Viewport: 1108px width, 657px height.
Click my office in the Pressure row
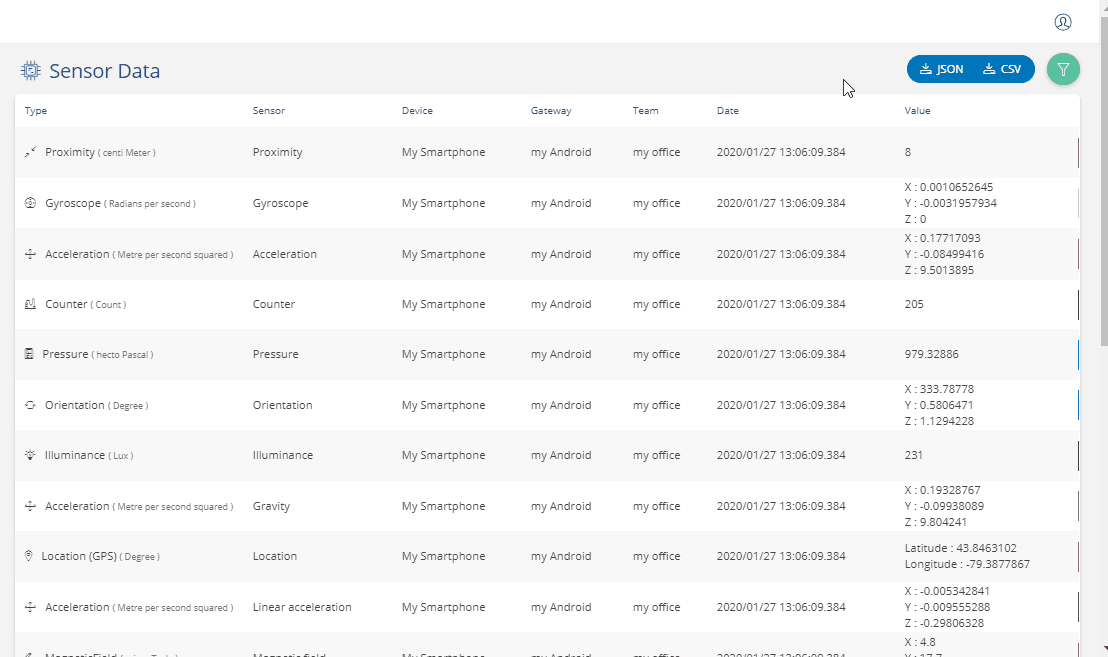(x=656, y=354)
